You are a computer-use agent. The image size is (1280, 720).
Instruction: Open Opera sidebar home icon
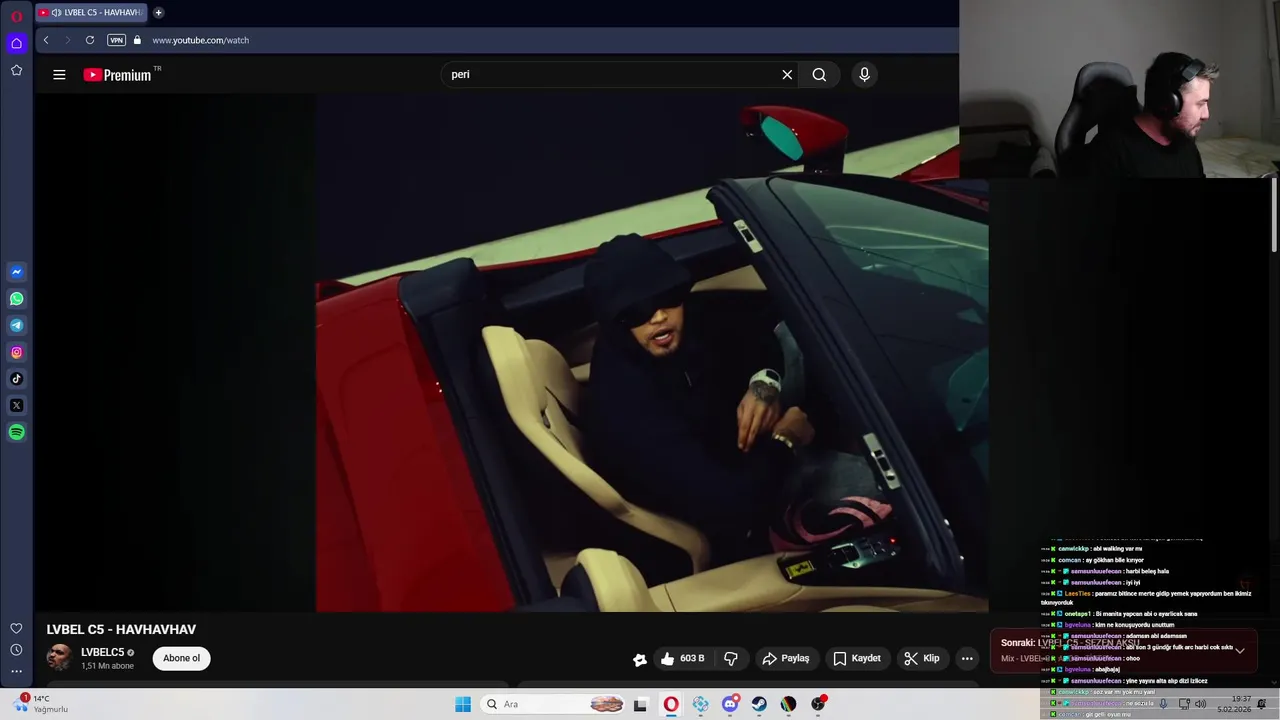[16, 43]
